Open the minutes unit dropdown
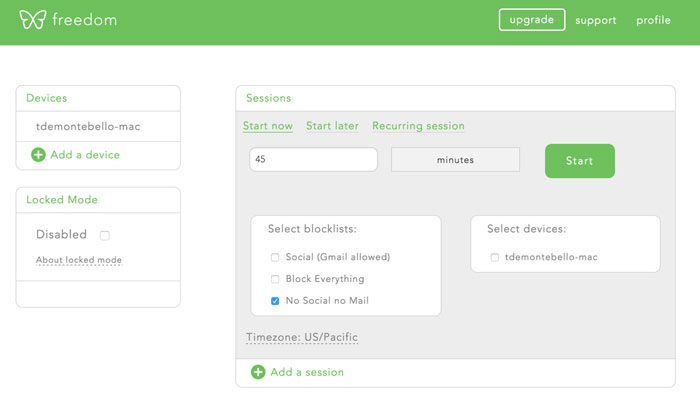This screenshot has width=700, height=396. coord(455,159)
